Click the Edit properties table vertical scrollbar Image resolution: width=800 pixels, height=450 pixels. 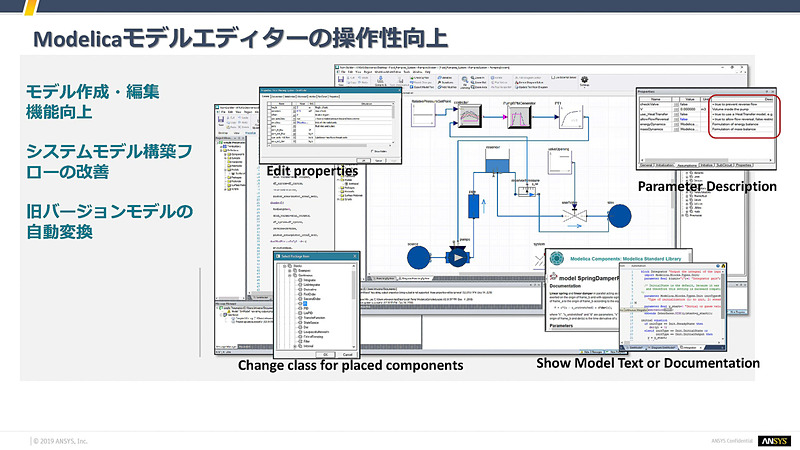393,123
